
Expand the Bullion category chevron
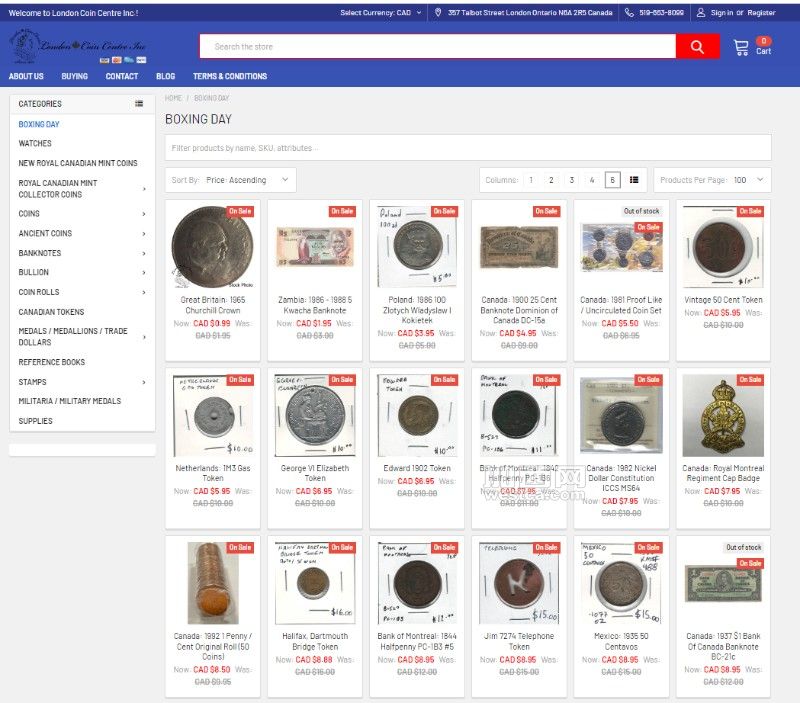[144, 272]
